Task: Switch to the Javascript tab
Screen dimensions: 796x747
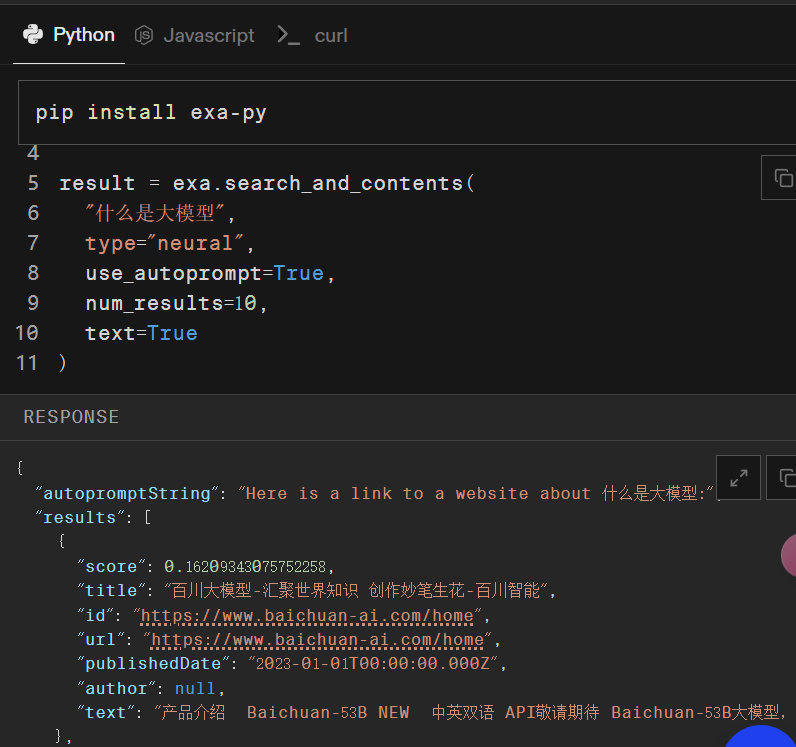Action: (x=195, y=36)
